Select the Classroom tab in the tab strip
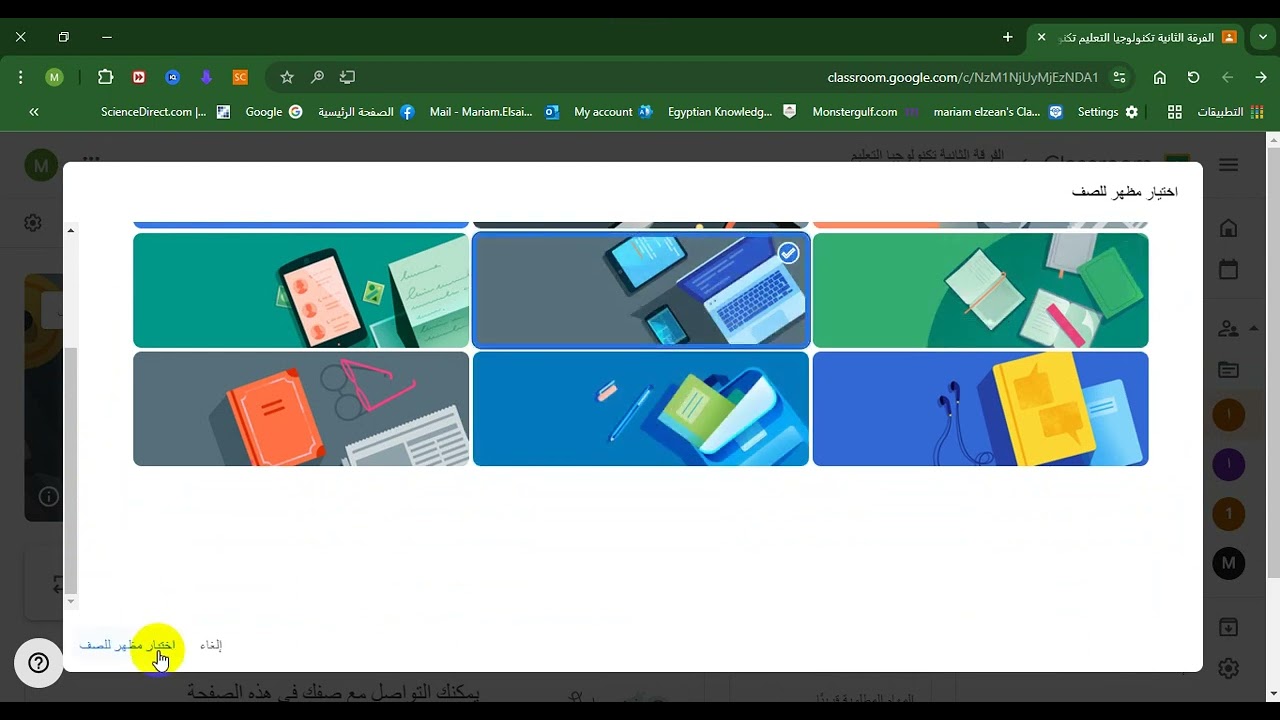Screen dimensions: 1280x720 (x=1136, y=37)
